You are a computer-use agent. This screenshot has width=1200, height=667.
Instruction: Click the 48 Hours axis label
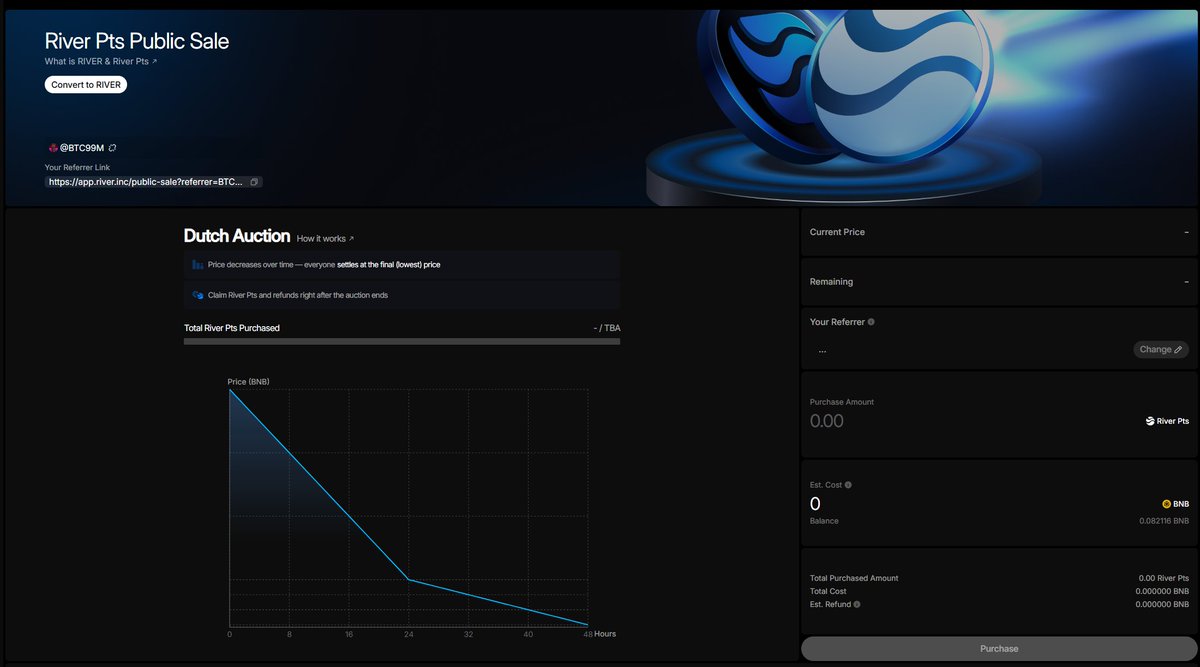[599, 635]
